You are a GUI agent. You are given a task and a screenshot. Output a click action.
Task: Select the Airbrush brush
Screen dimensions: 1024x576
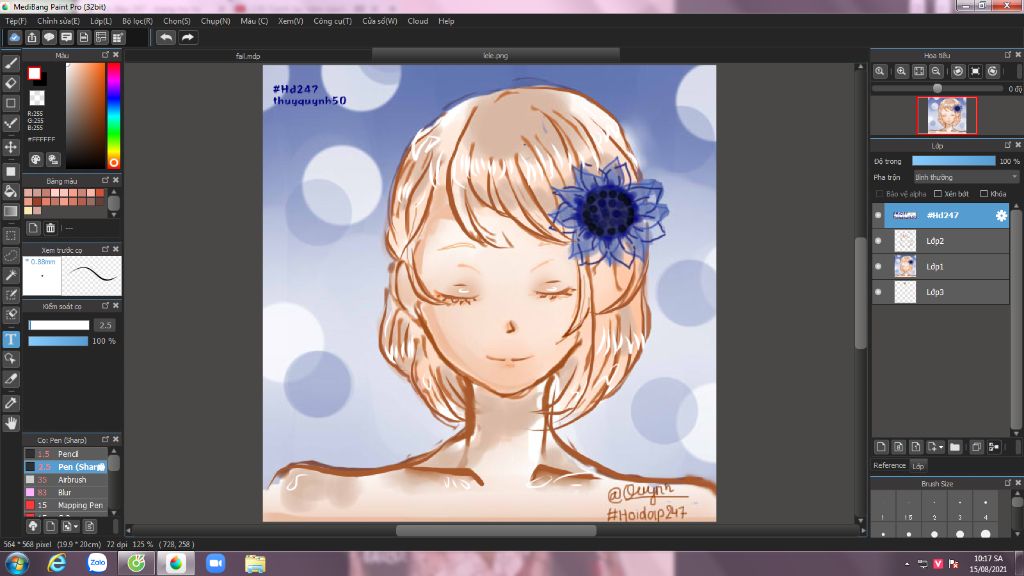[66, 479]
